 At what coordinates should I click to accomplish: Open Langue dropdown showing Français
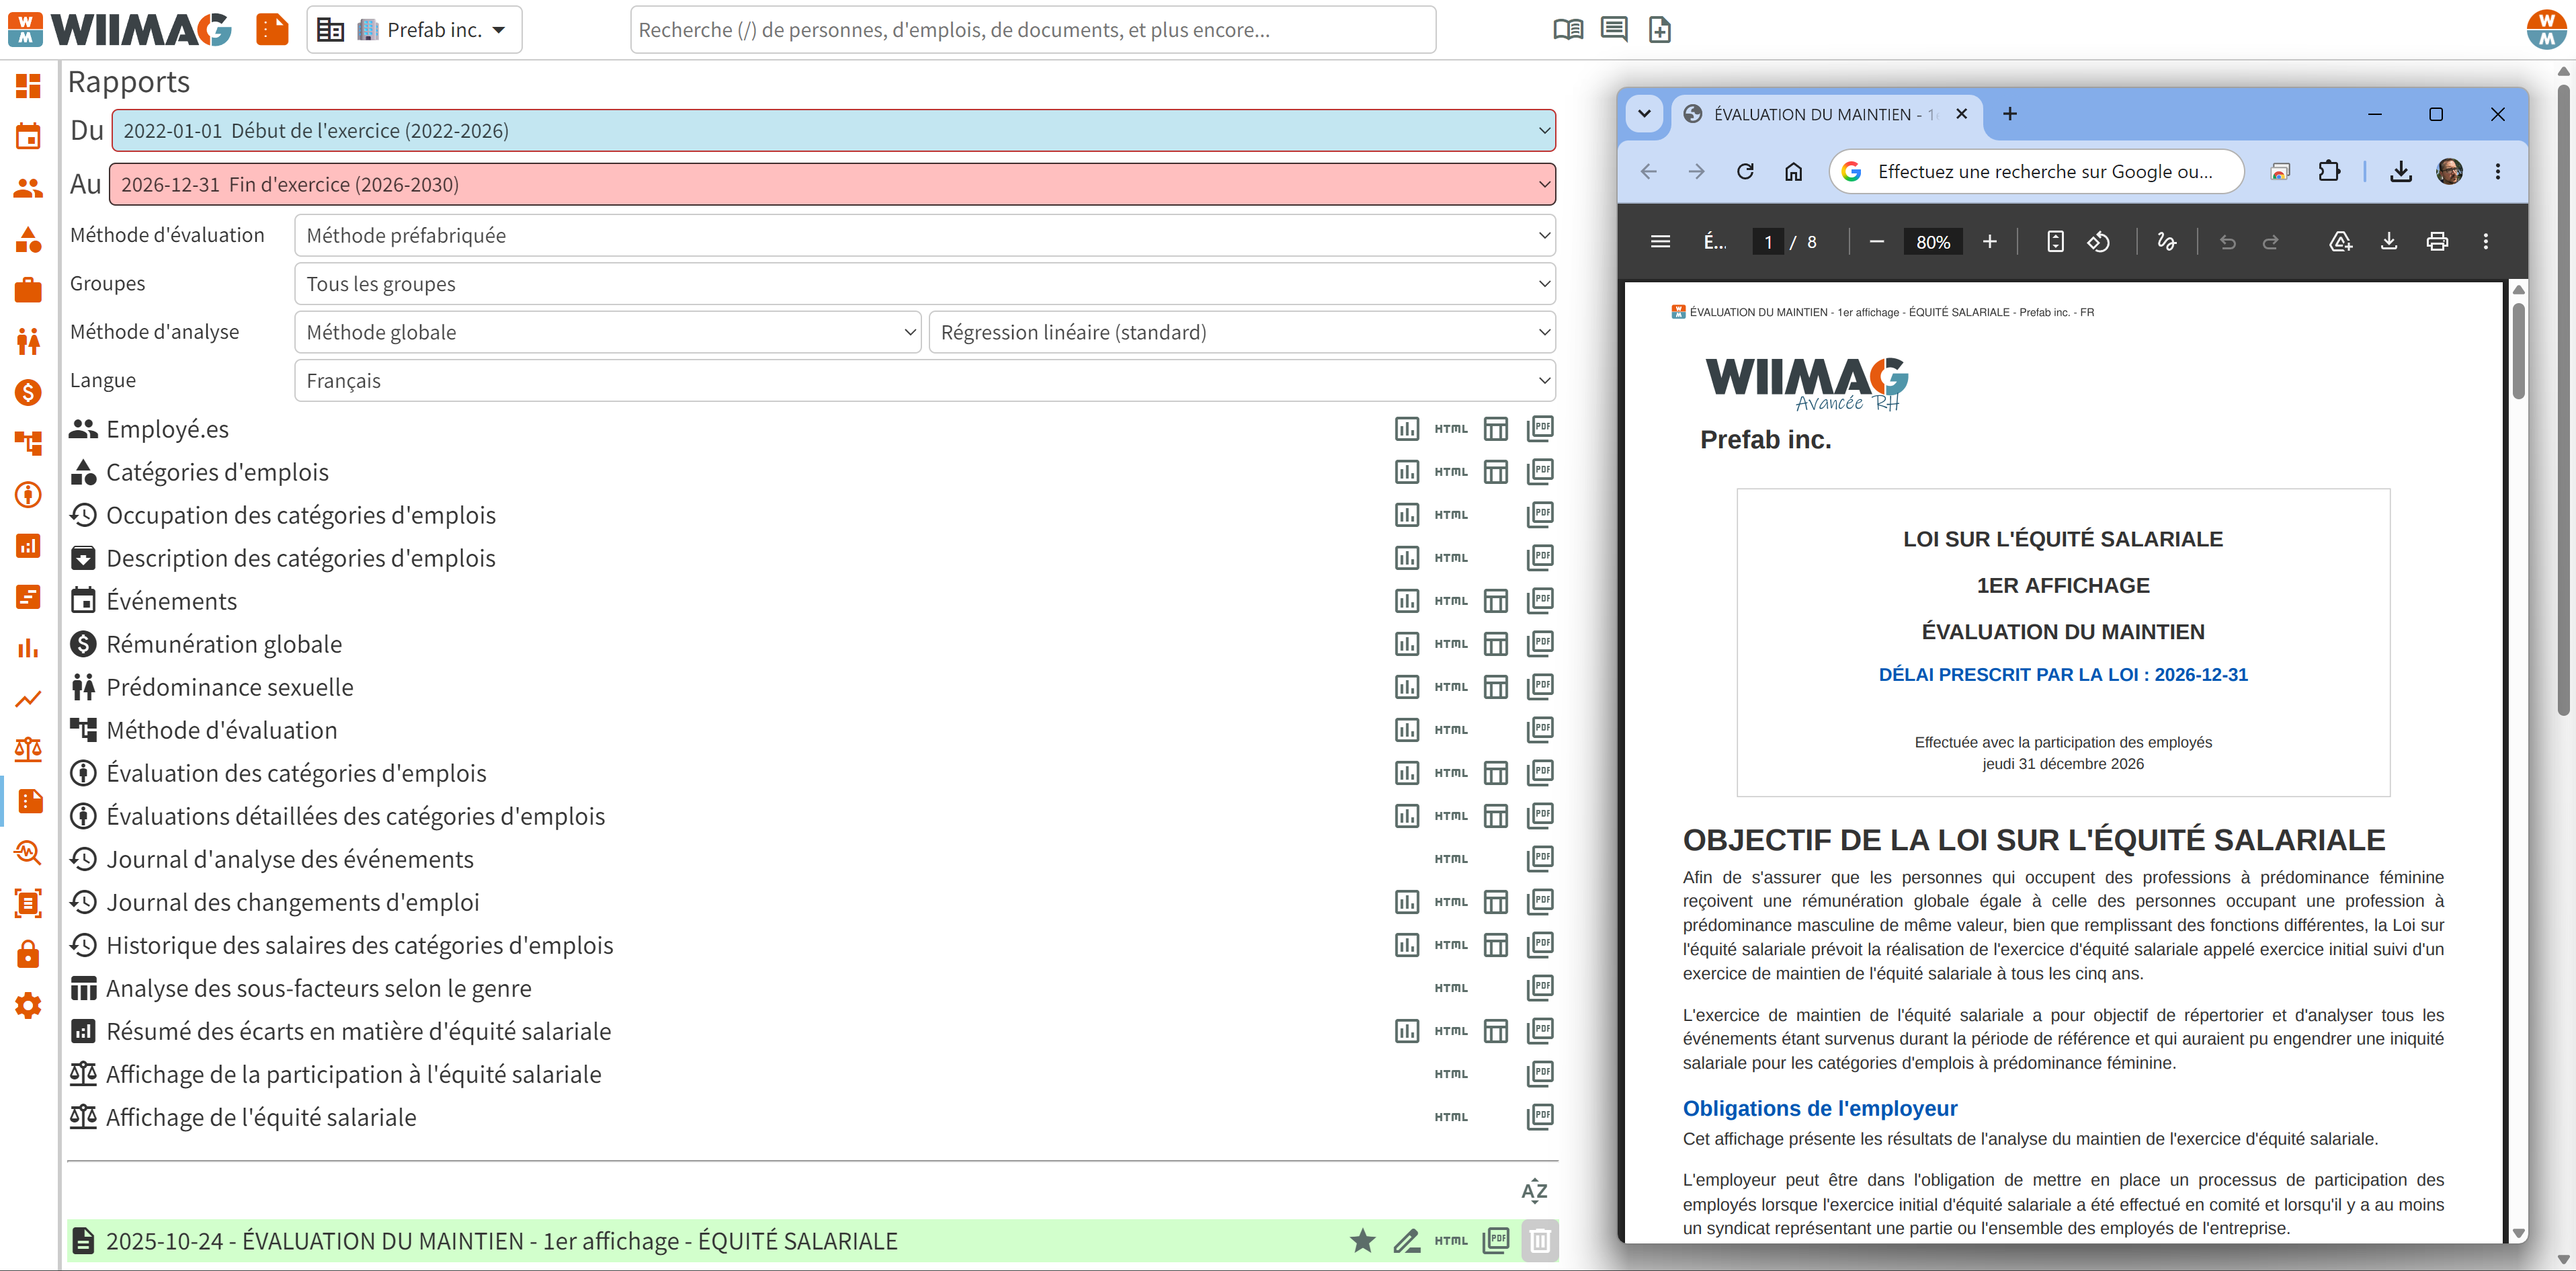(x=925, y=381)
